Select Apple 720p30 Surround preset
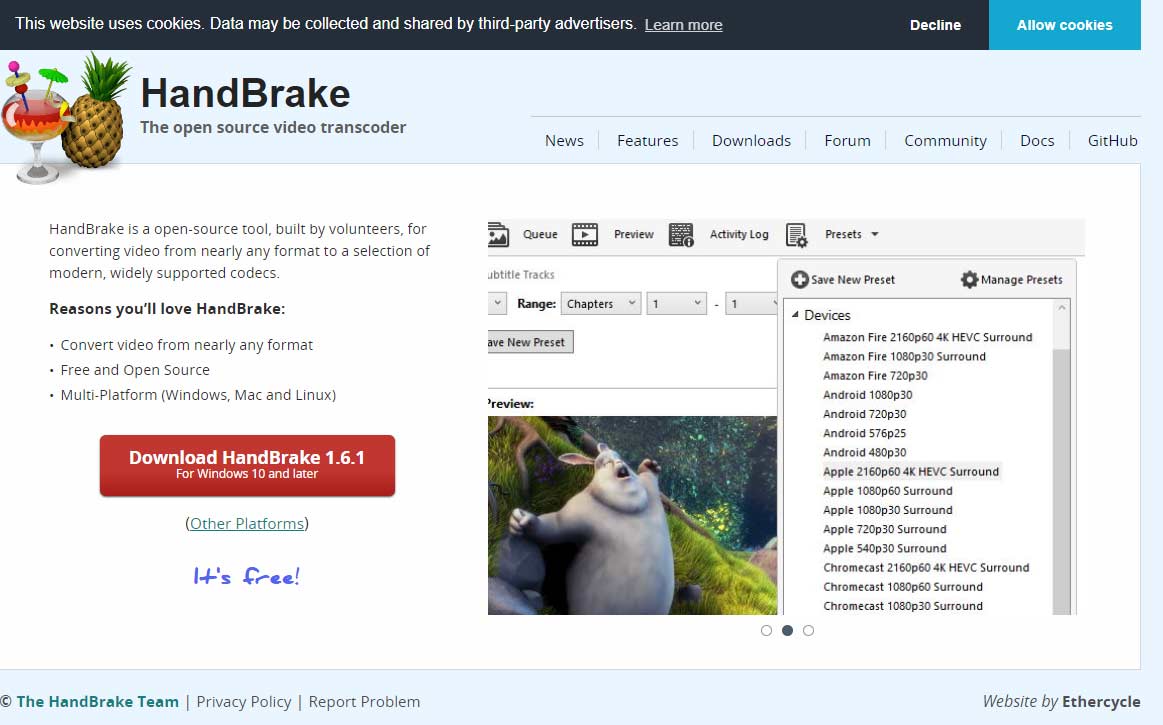Screen dimensions: 1163x725 [x=885, y=530]
